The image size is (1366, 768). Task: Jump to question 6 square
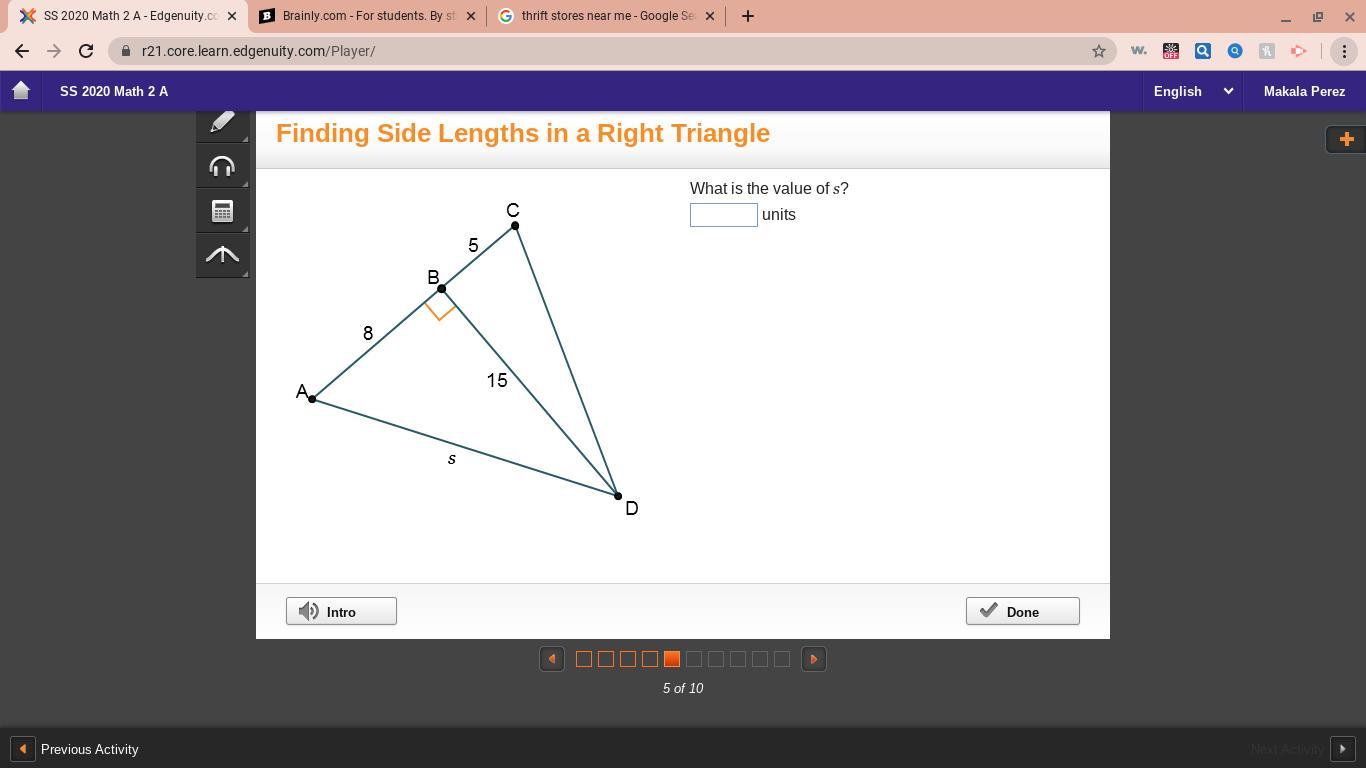694,659
